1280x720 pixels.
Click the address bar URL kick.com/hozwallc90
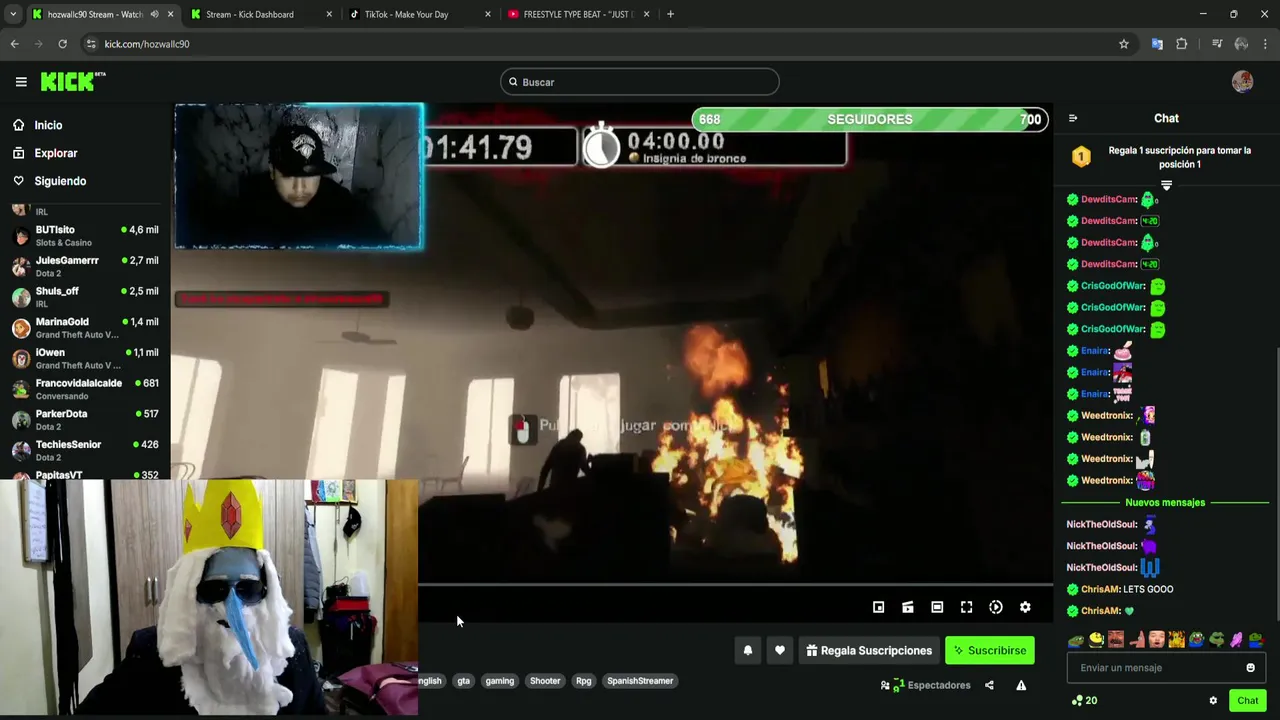coord(147,44)
